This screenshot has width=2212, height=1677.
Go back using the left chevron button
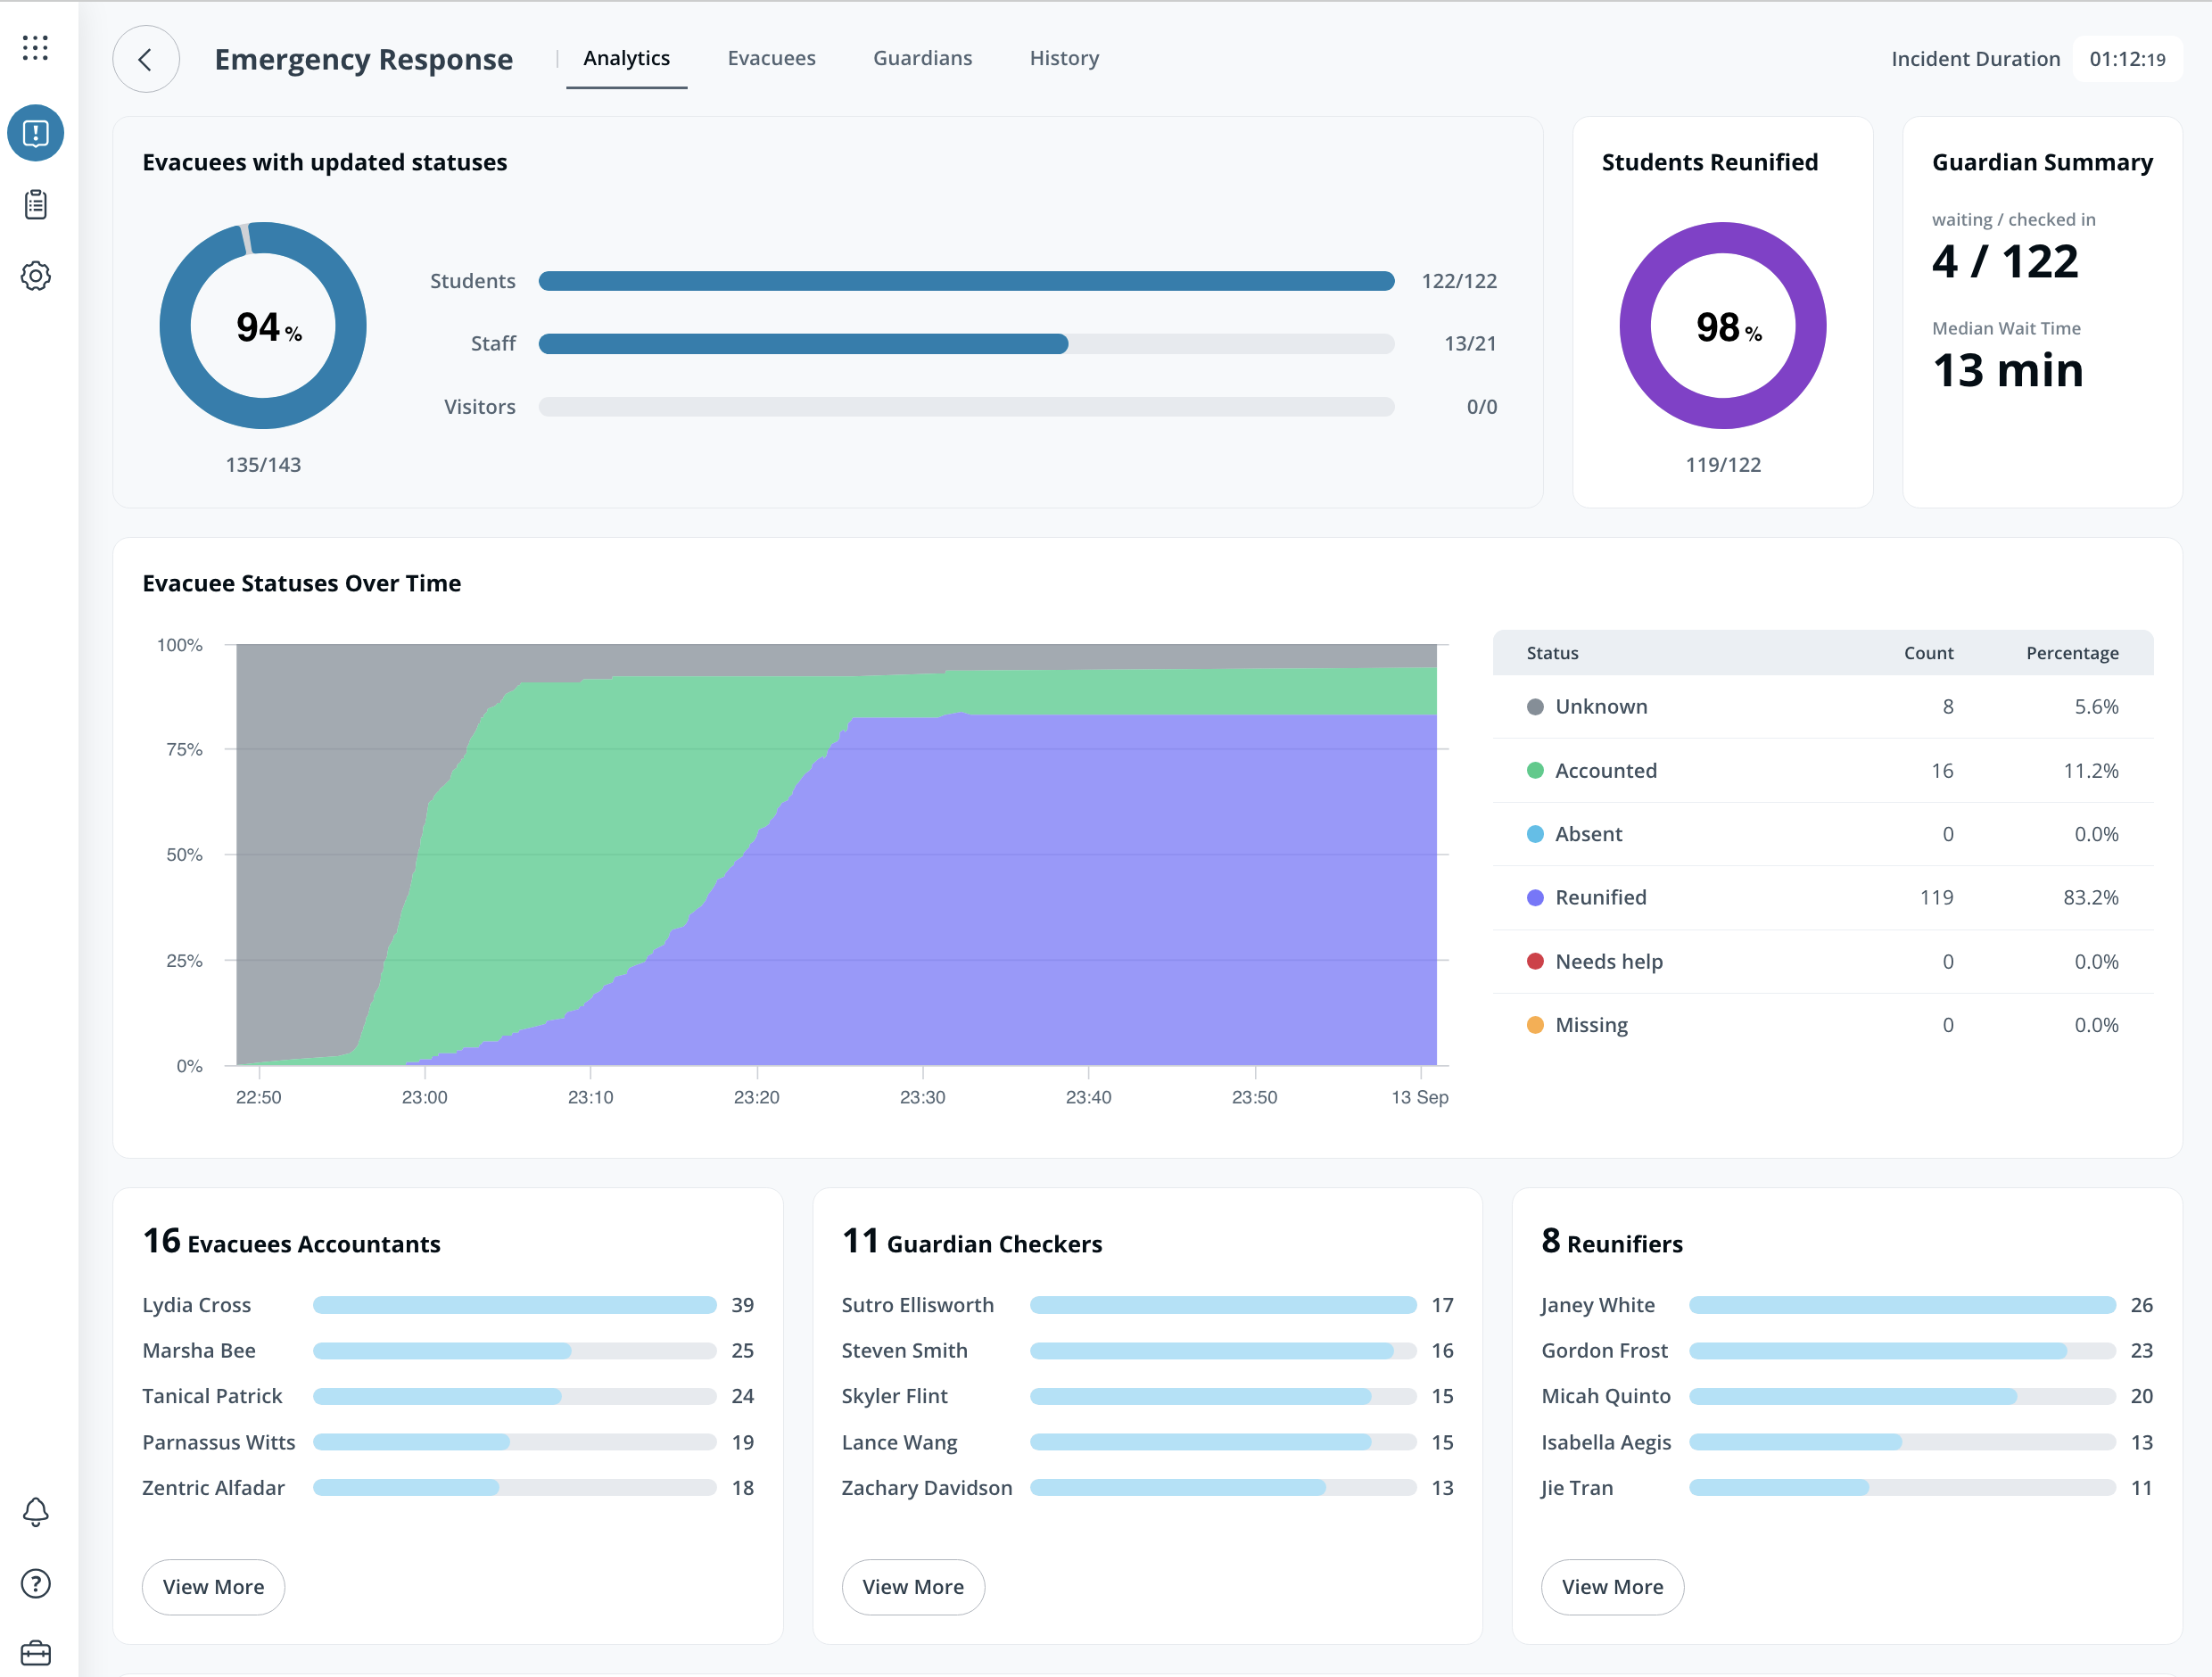[x=146, y=59]
